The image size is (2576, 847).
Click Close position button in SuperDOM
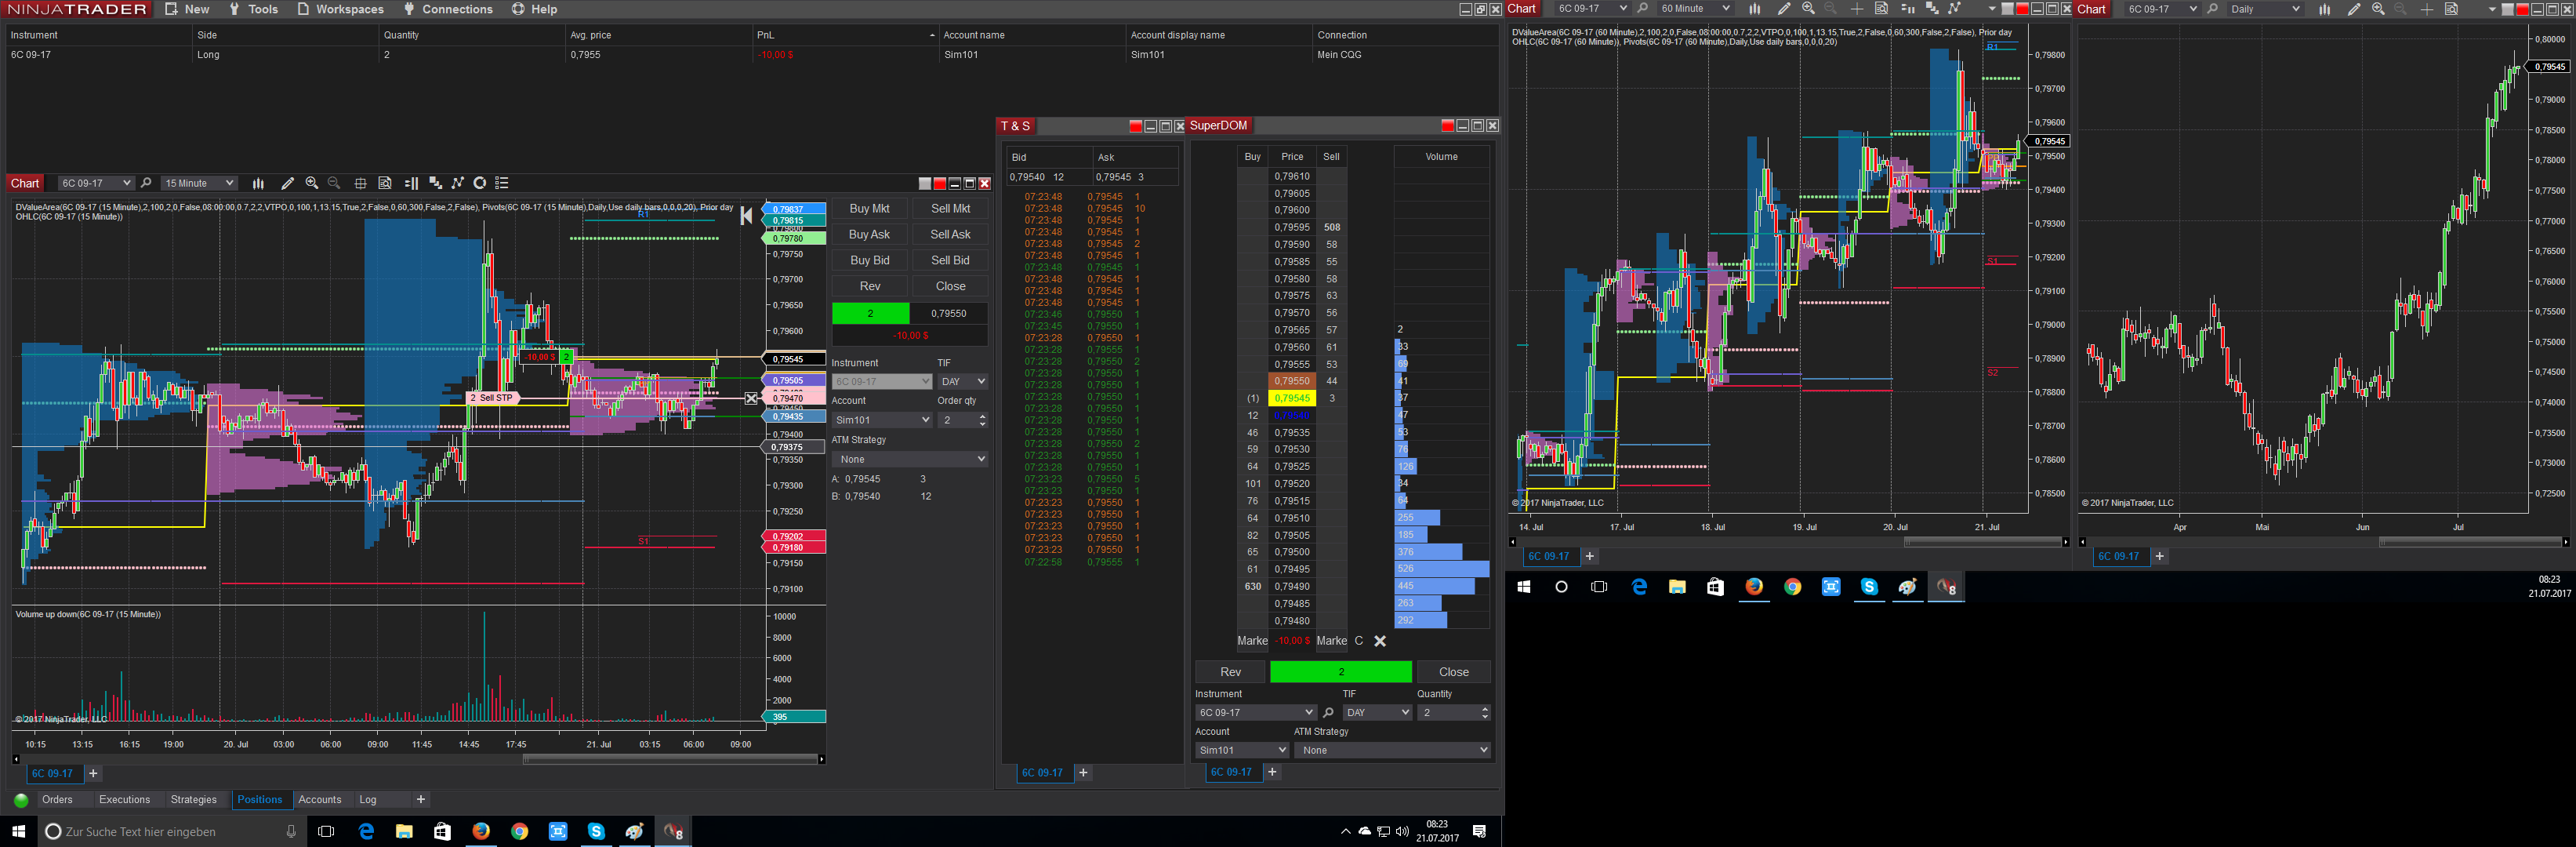pyautogui.click(x=1453, y=672)
